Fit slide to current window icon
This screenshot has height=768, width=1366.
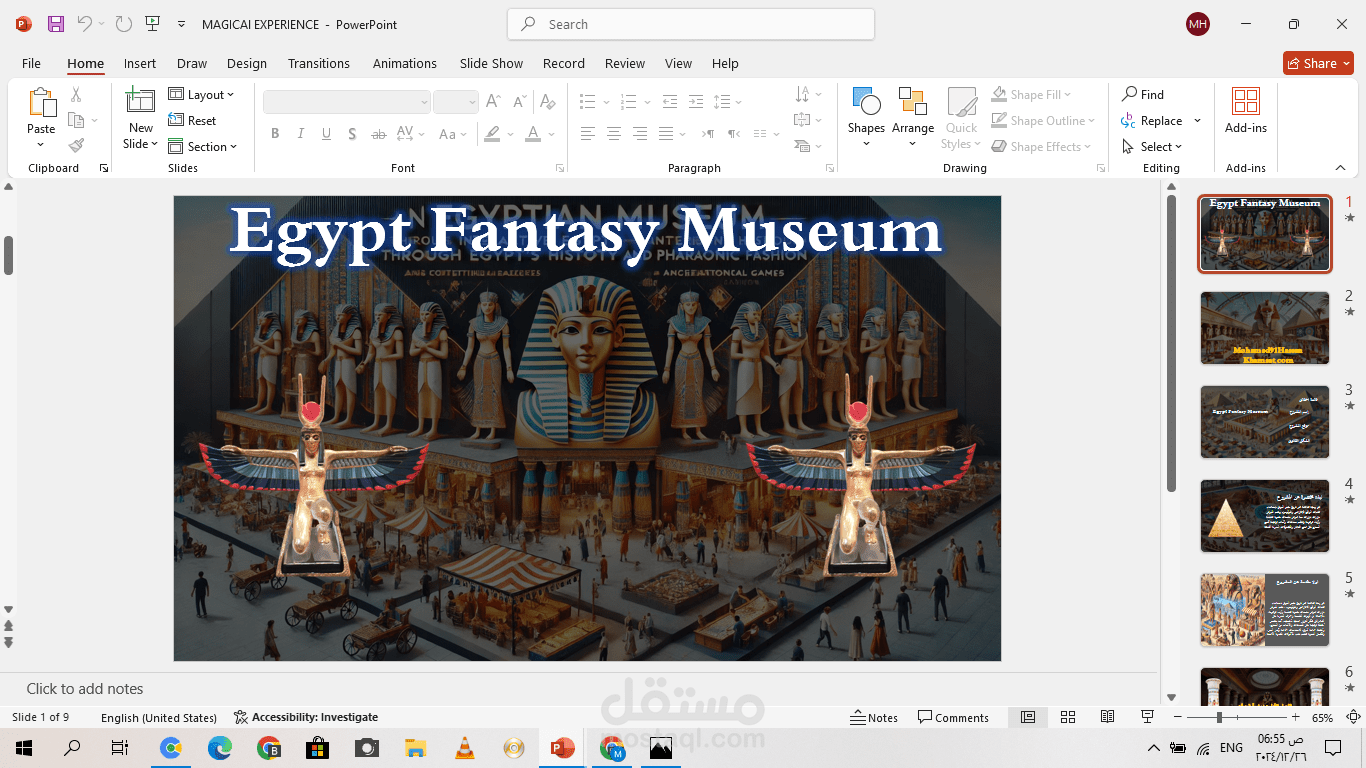pyautogui.click(x=1353, y=717)
